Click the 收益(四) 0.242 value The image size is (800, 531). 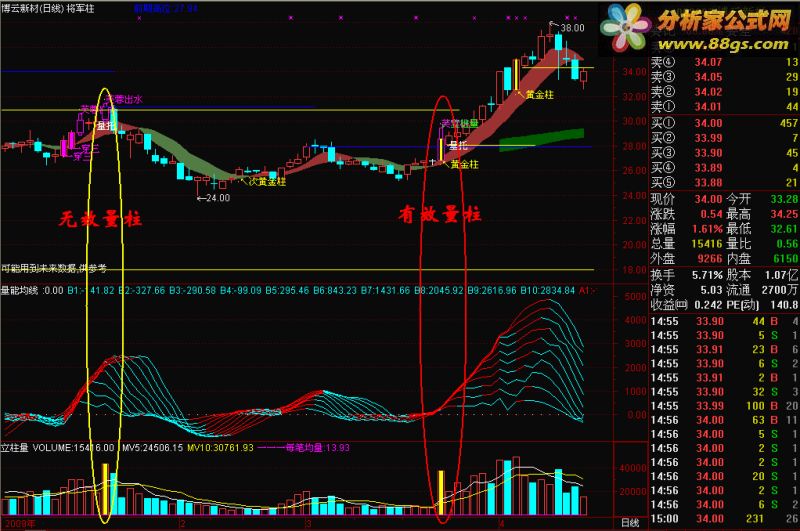tap(708, 305)
